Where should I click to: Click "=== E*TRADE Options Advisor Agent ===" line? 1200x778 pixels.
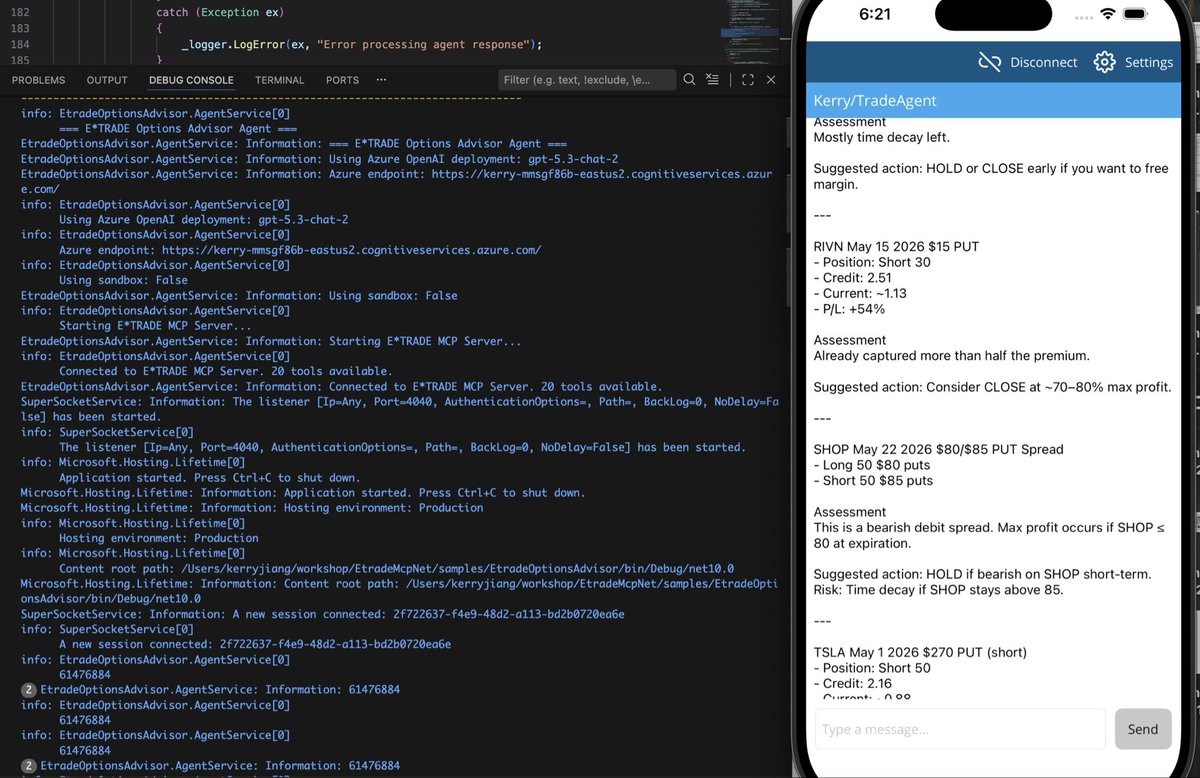click(x=178, y=129)
